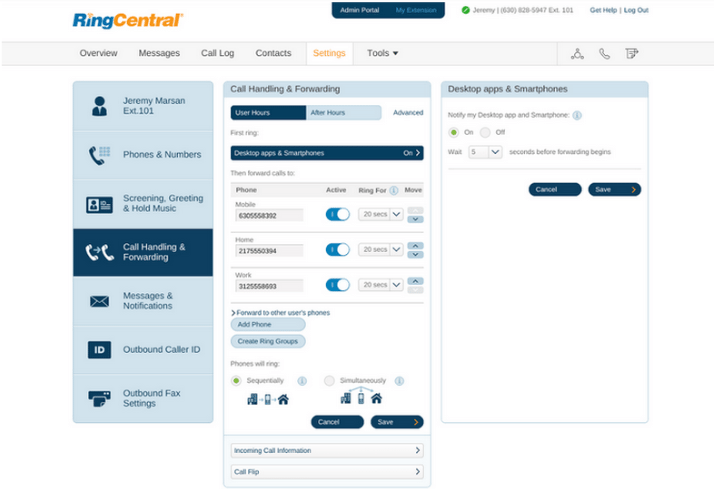
Task: Move Home phone up in order
Action: tap(415, 246)
